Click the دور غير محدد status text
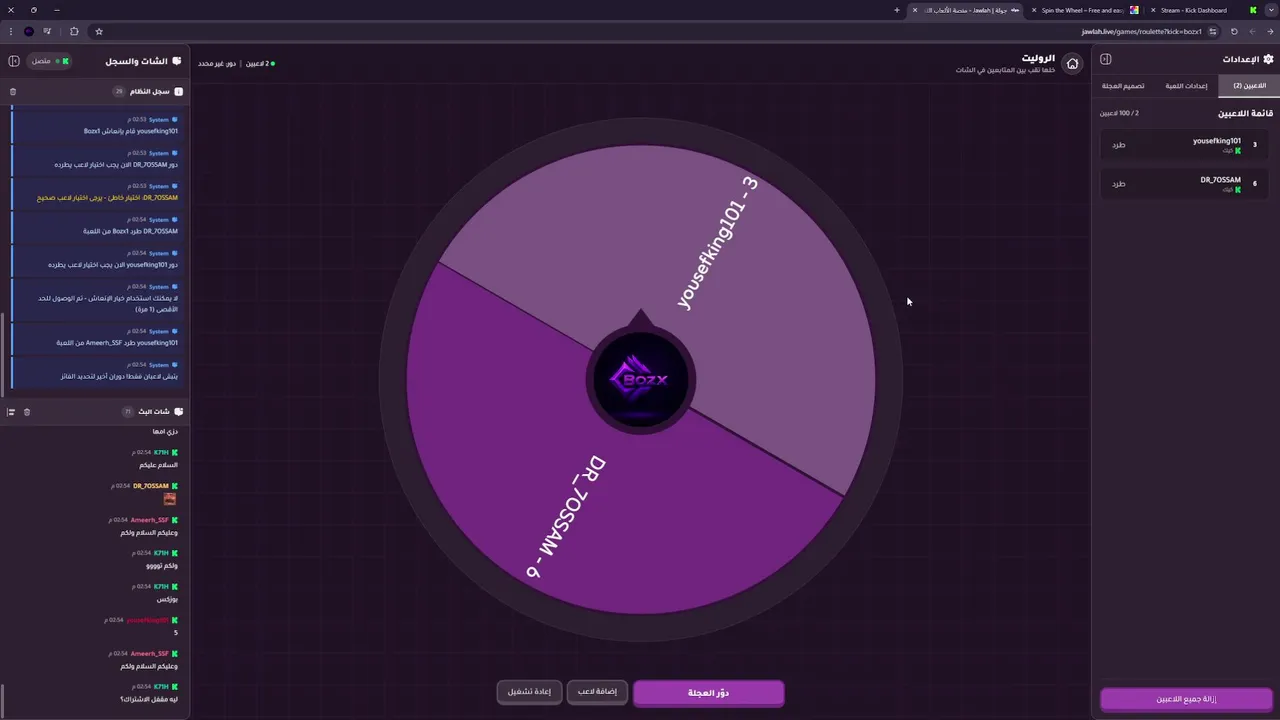The image size is (1280, 720). point(217,64)
